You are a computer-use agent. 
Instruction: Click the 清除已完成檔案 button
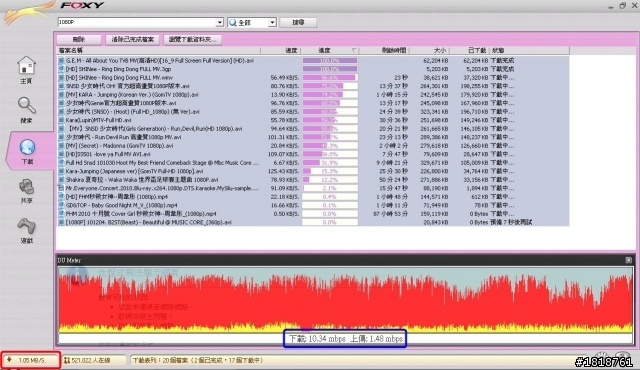(x=133, y=40)
